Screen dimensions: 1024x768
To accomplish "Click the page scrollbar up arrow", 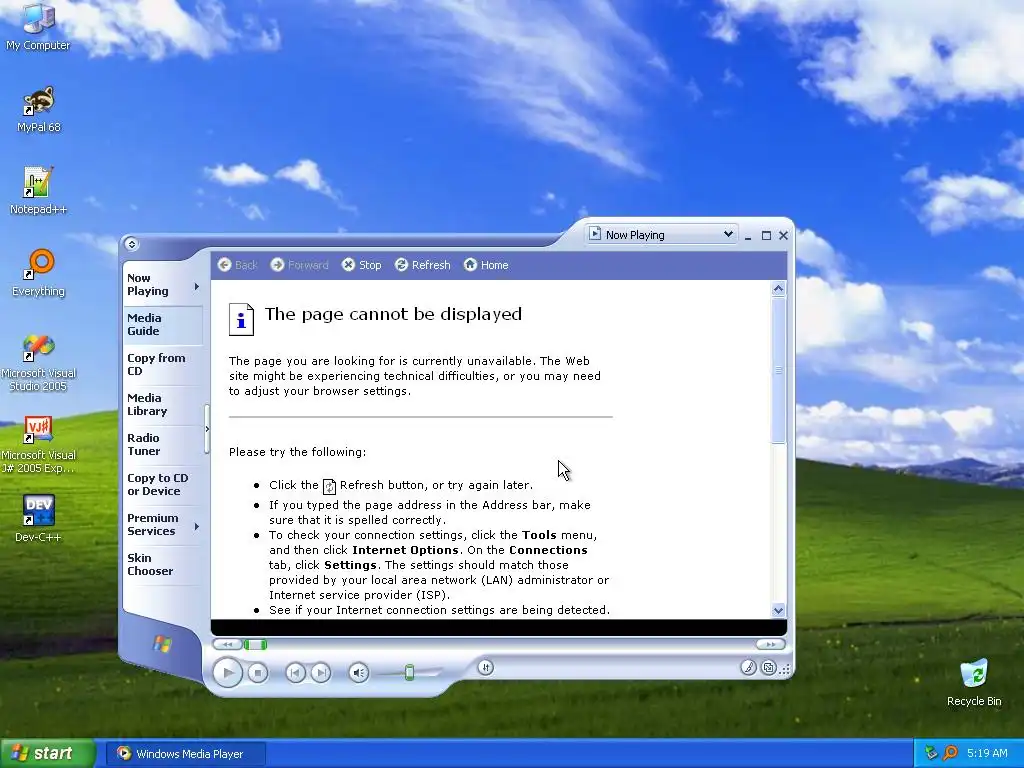I will 778,289.
